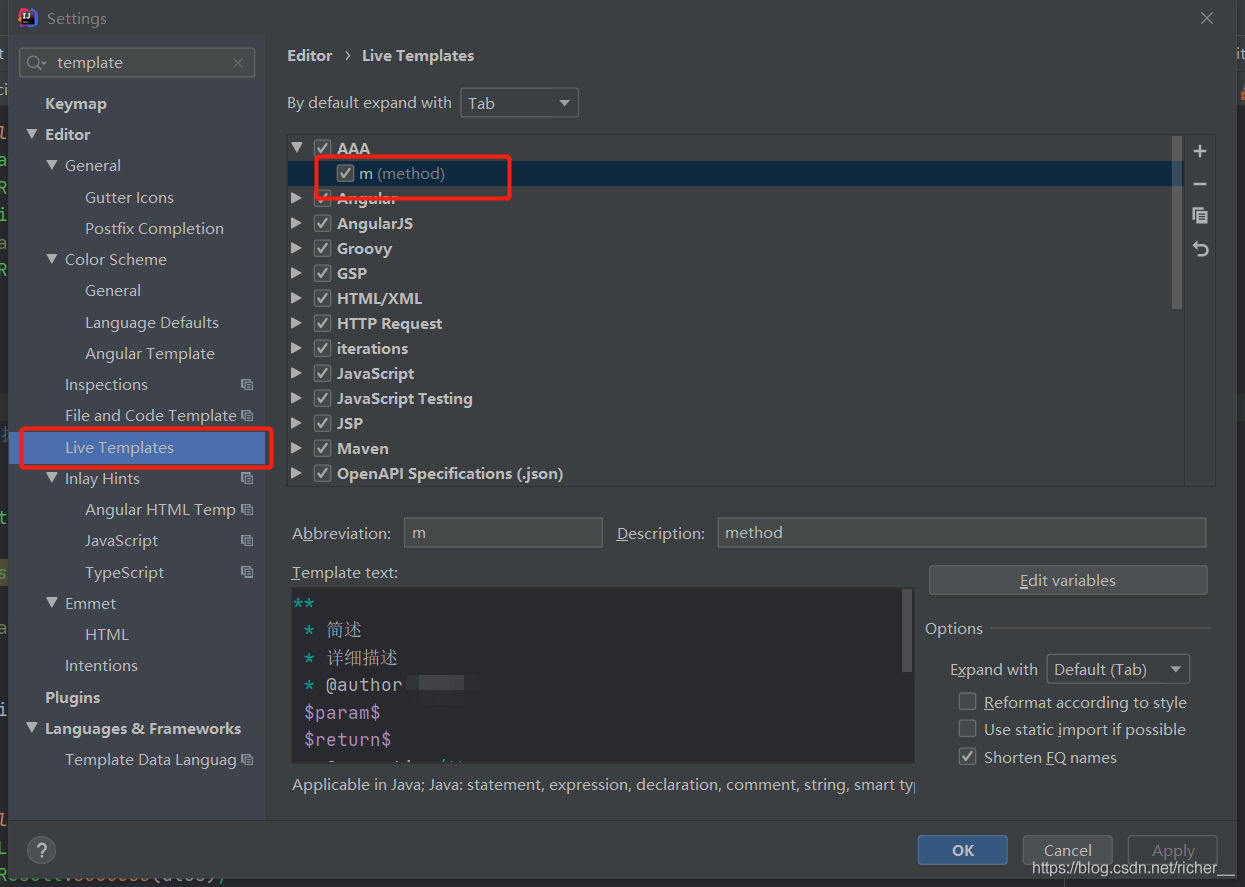Toggle the Groovy group checkbox
The width and height of the screenshot is (1245, 887).
(322, 248)
